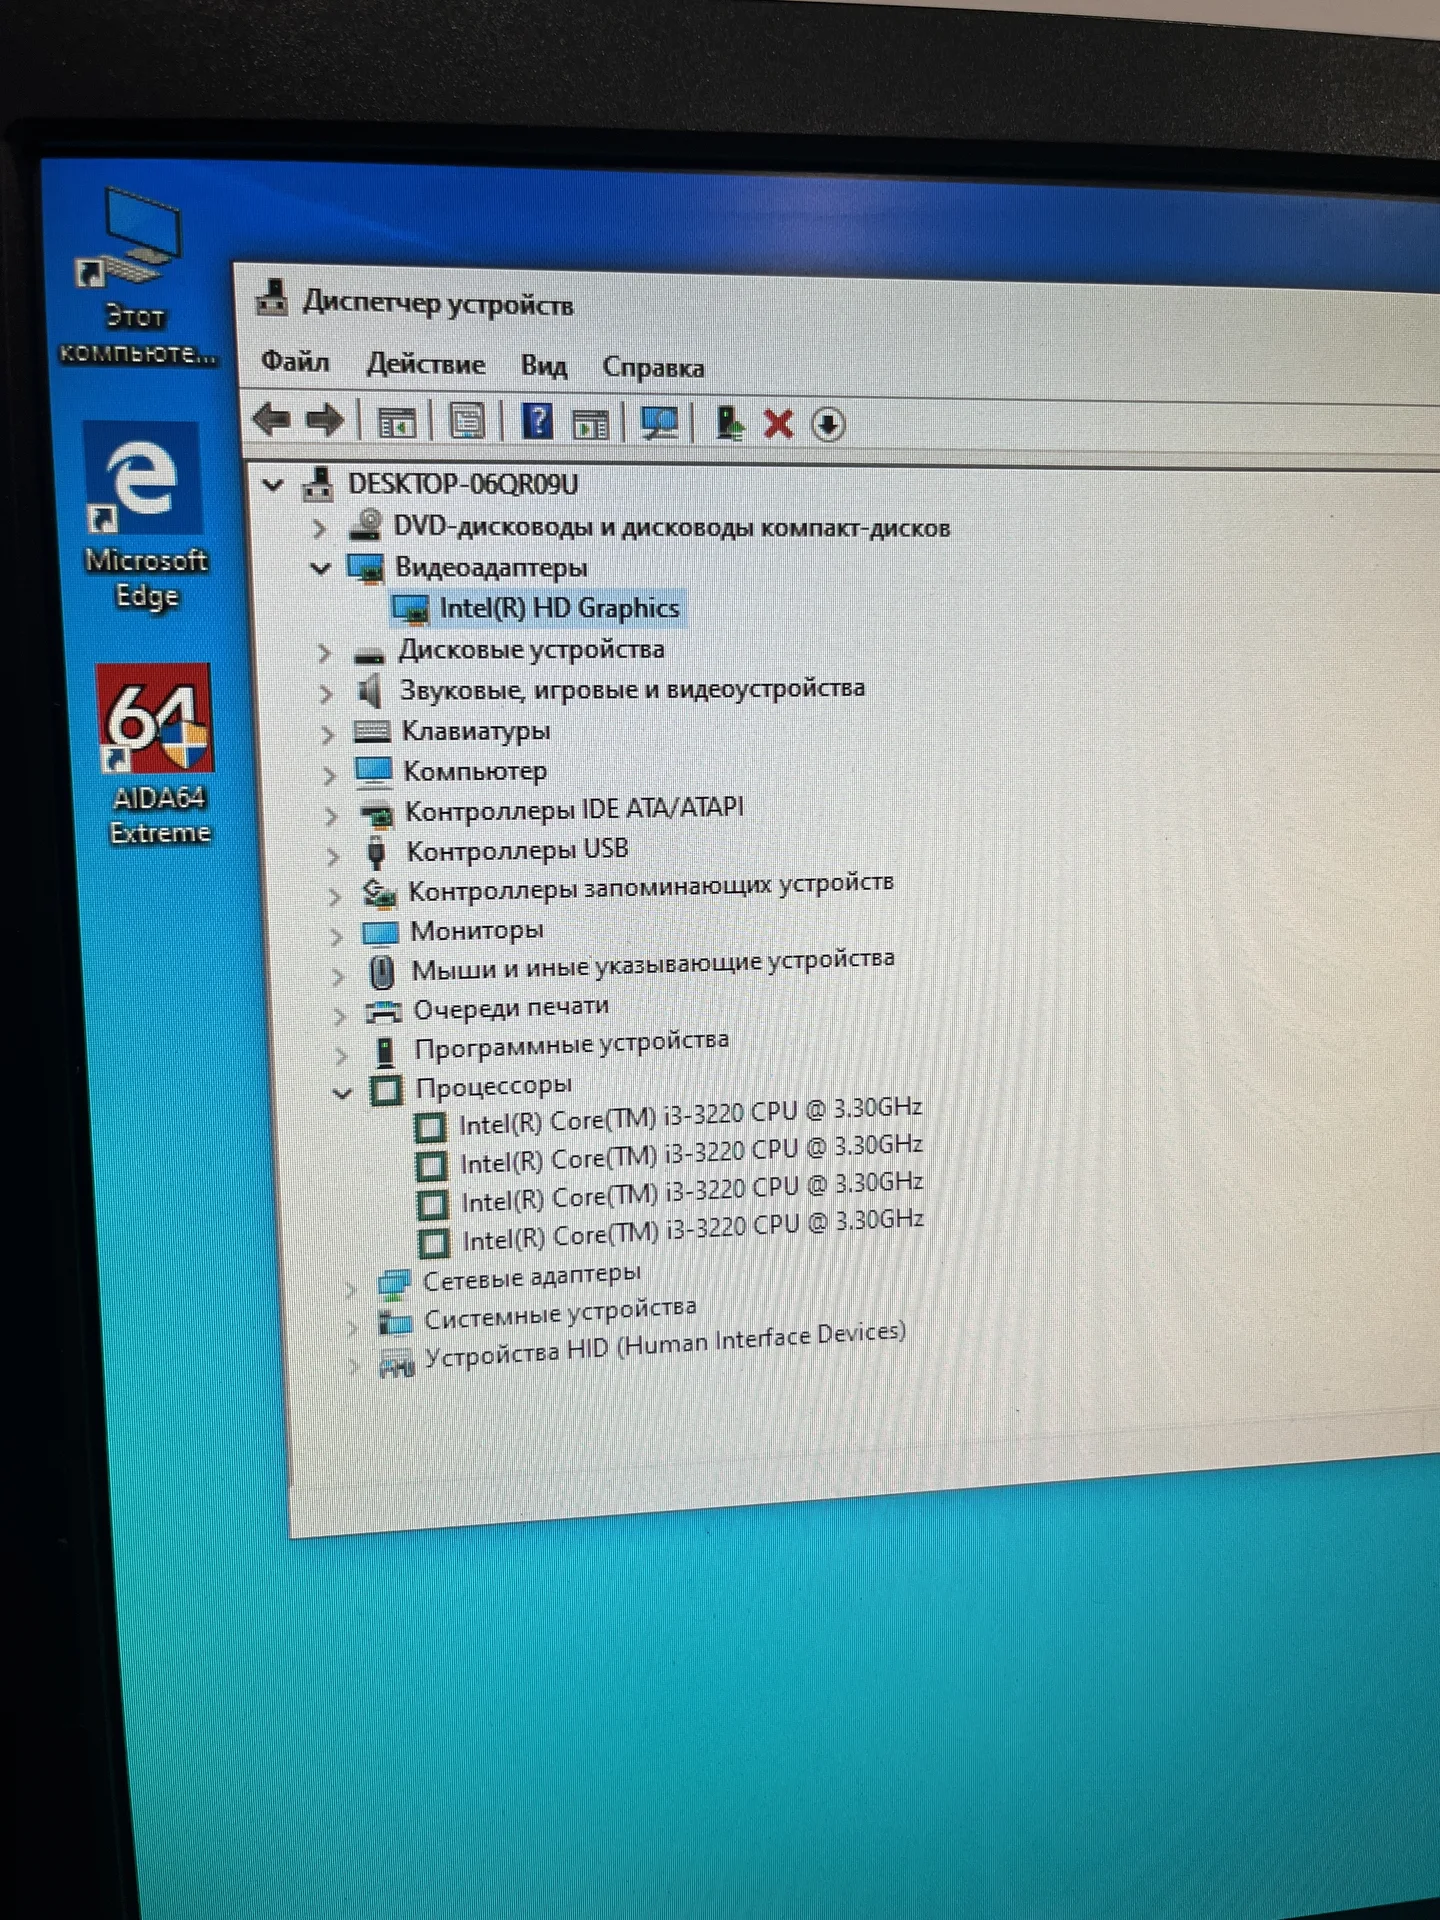The height and width of the screenshot is (1920, 1440).
Task: Click the Диспетчер устройств window title
Action: click(x=438, y=302)
